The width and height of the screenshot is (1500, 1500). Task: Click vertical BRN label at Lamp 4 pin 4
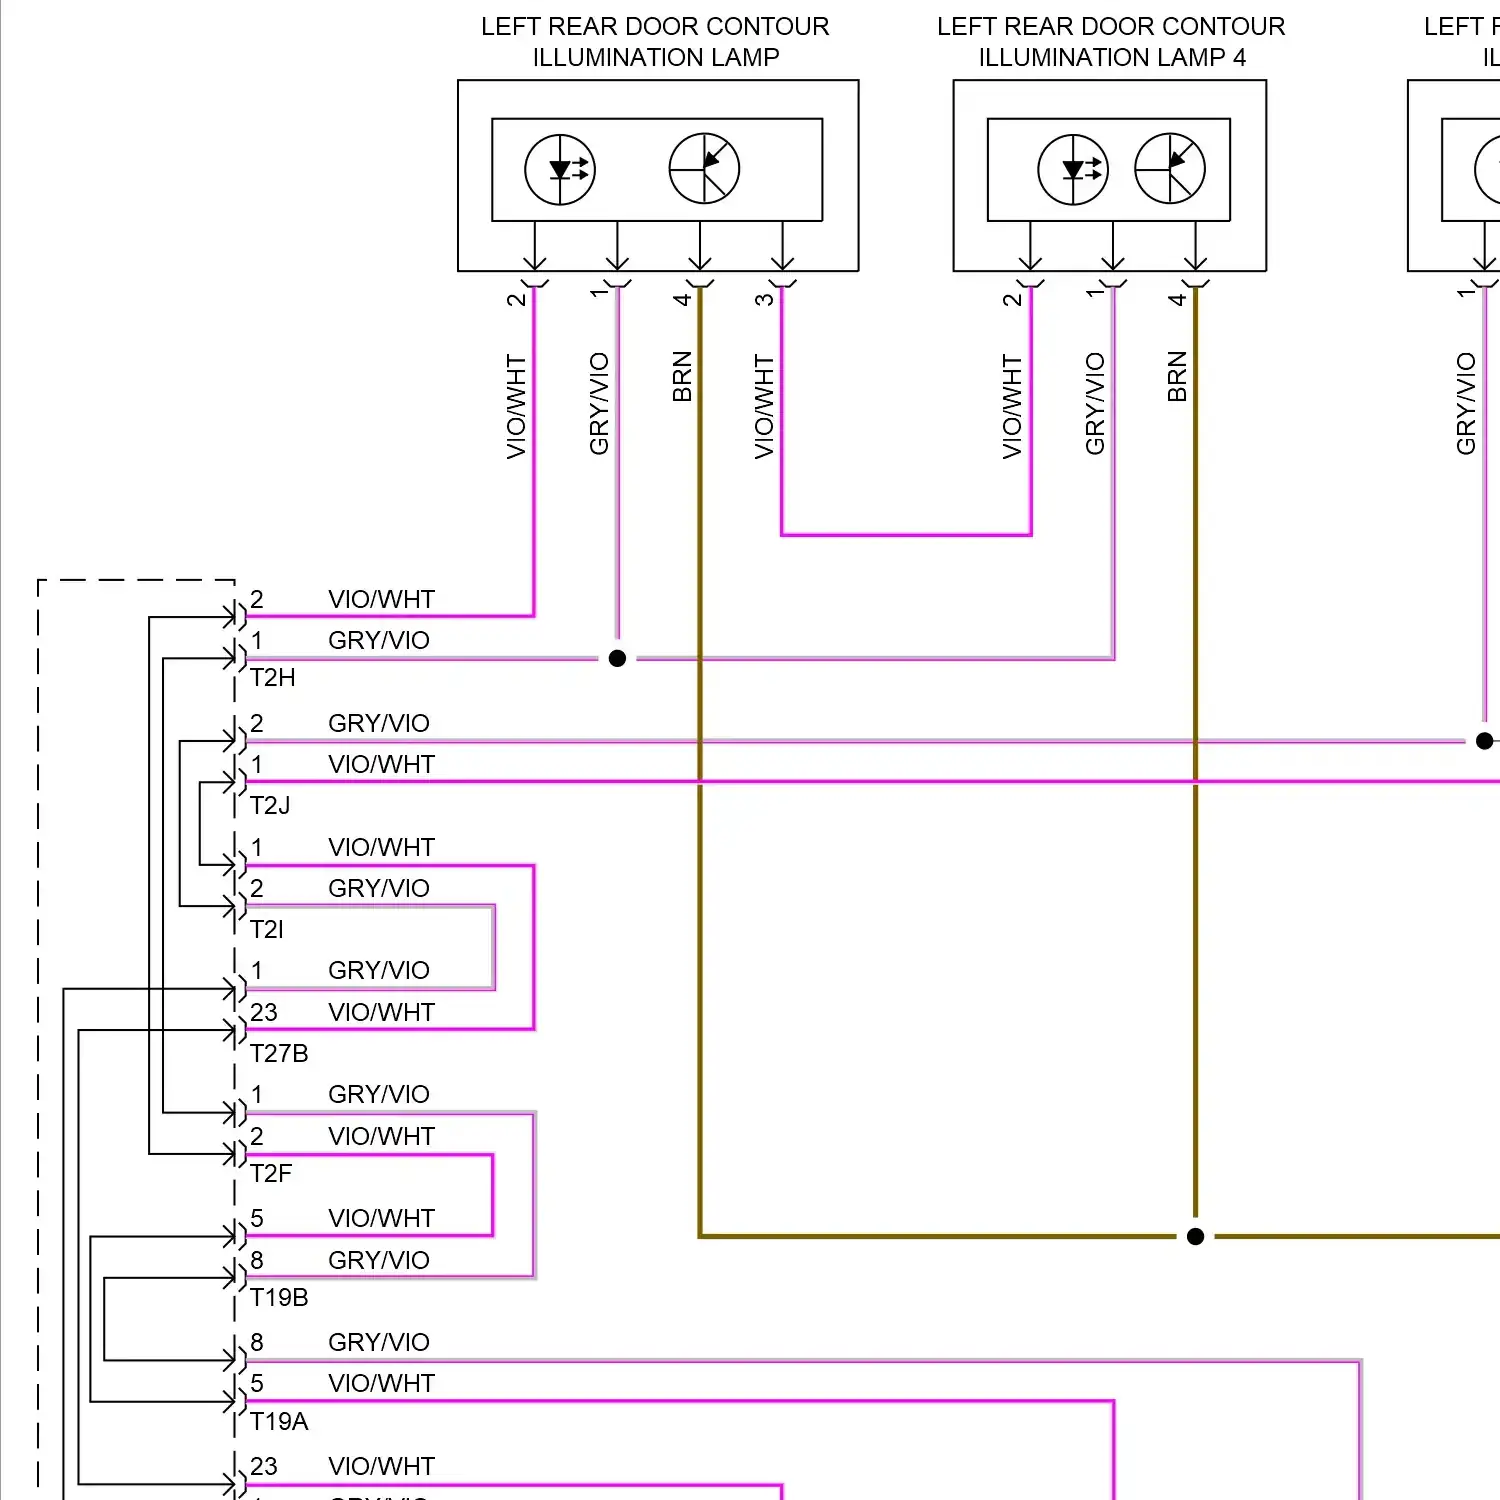coord(1177,377)
